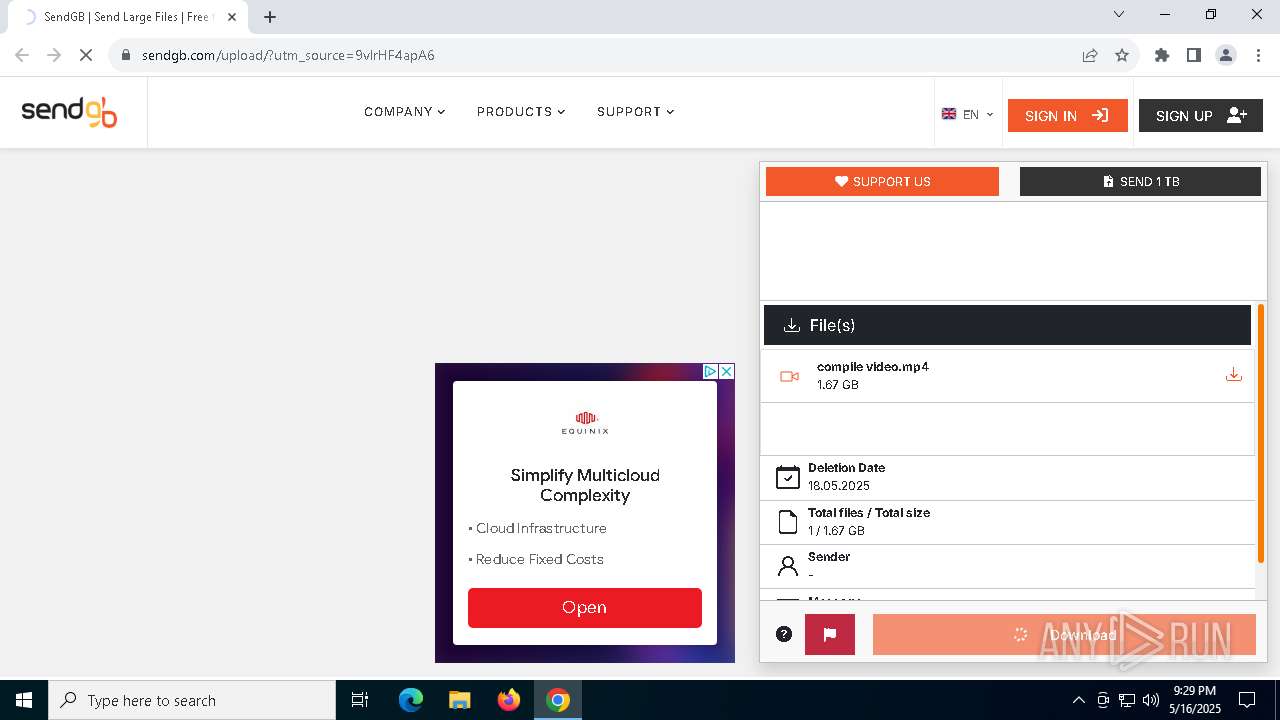1280x720 pixels.
Task: Show hidden system tray icons
Action: pos(1078,700)
